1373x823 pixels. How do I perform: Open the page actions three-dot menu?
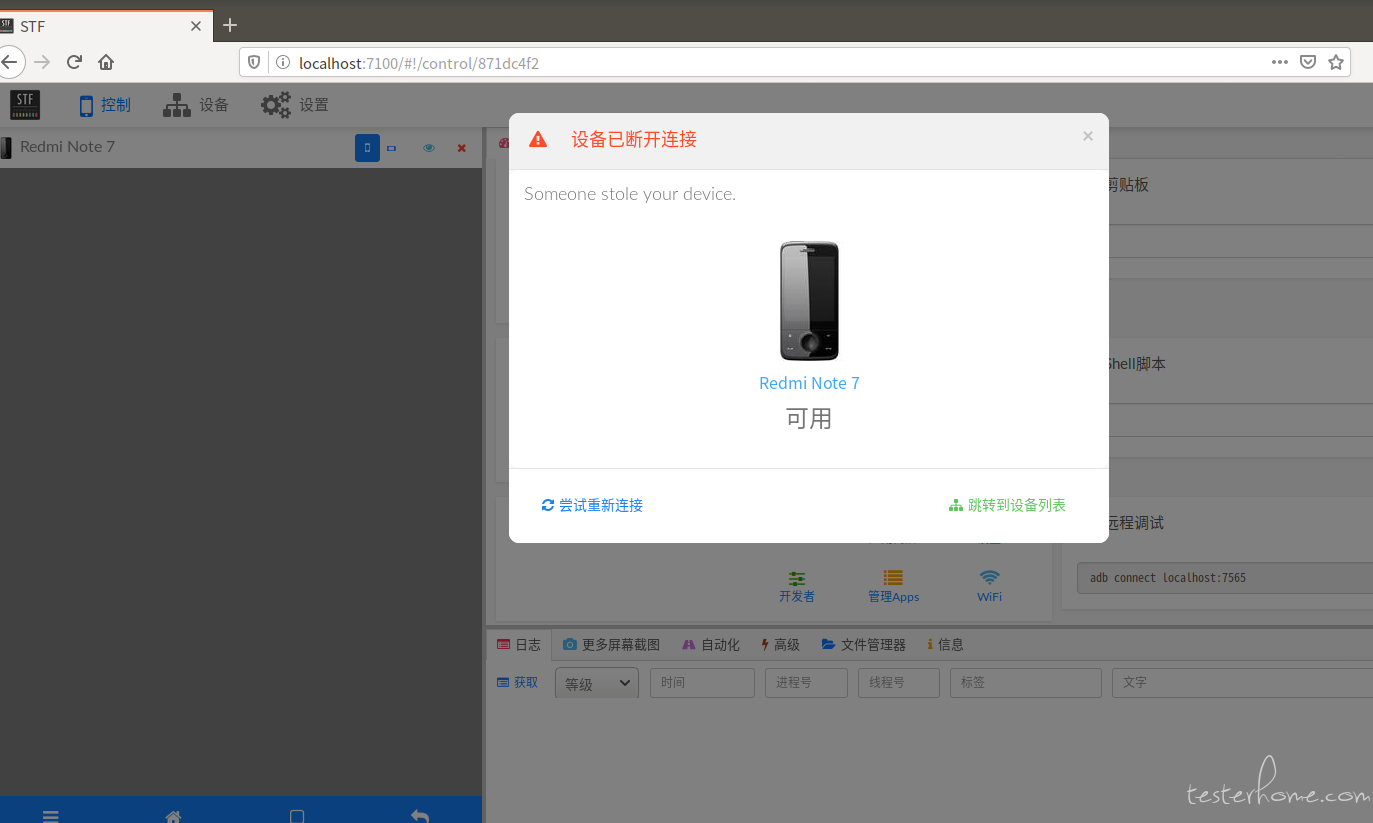coord(1280,62)
